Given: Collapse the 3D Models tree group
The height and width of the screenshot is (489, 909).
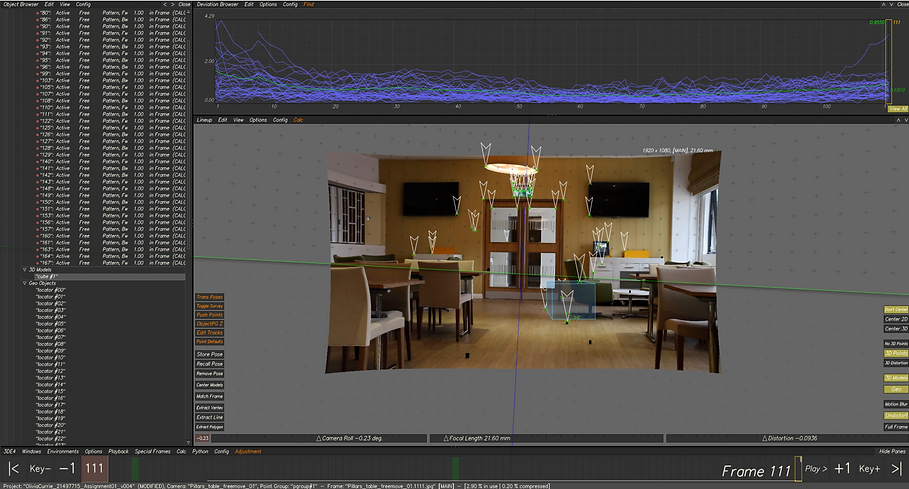Looking at the screenshot, I should point(25,269).
